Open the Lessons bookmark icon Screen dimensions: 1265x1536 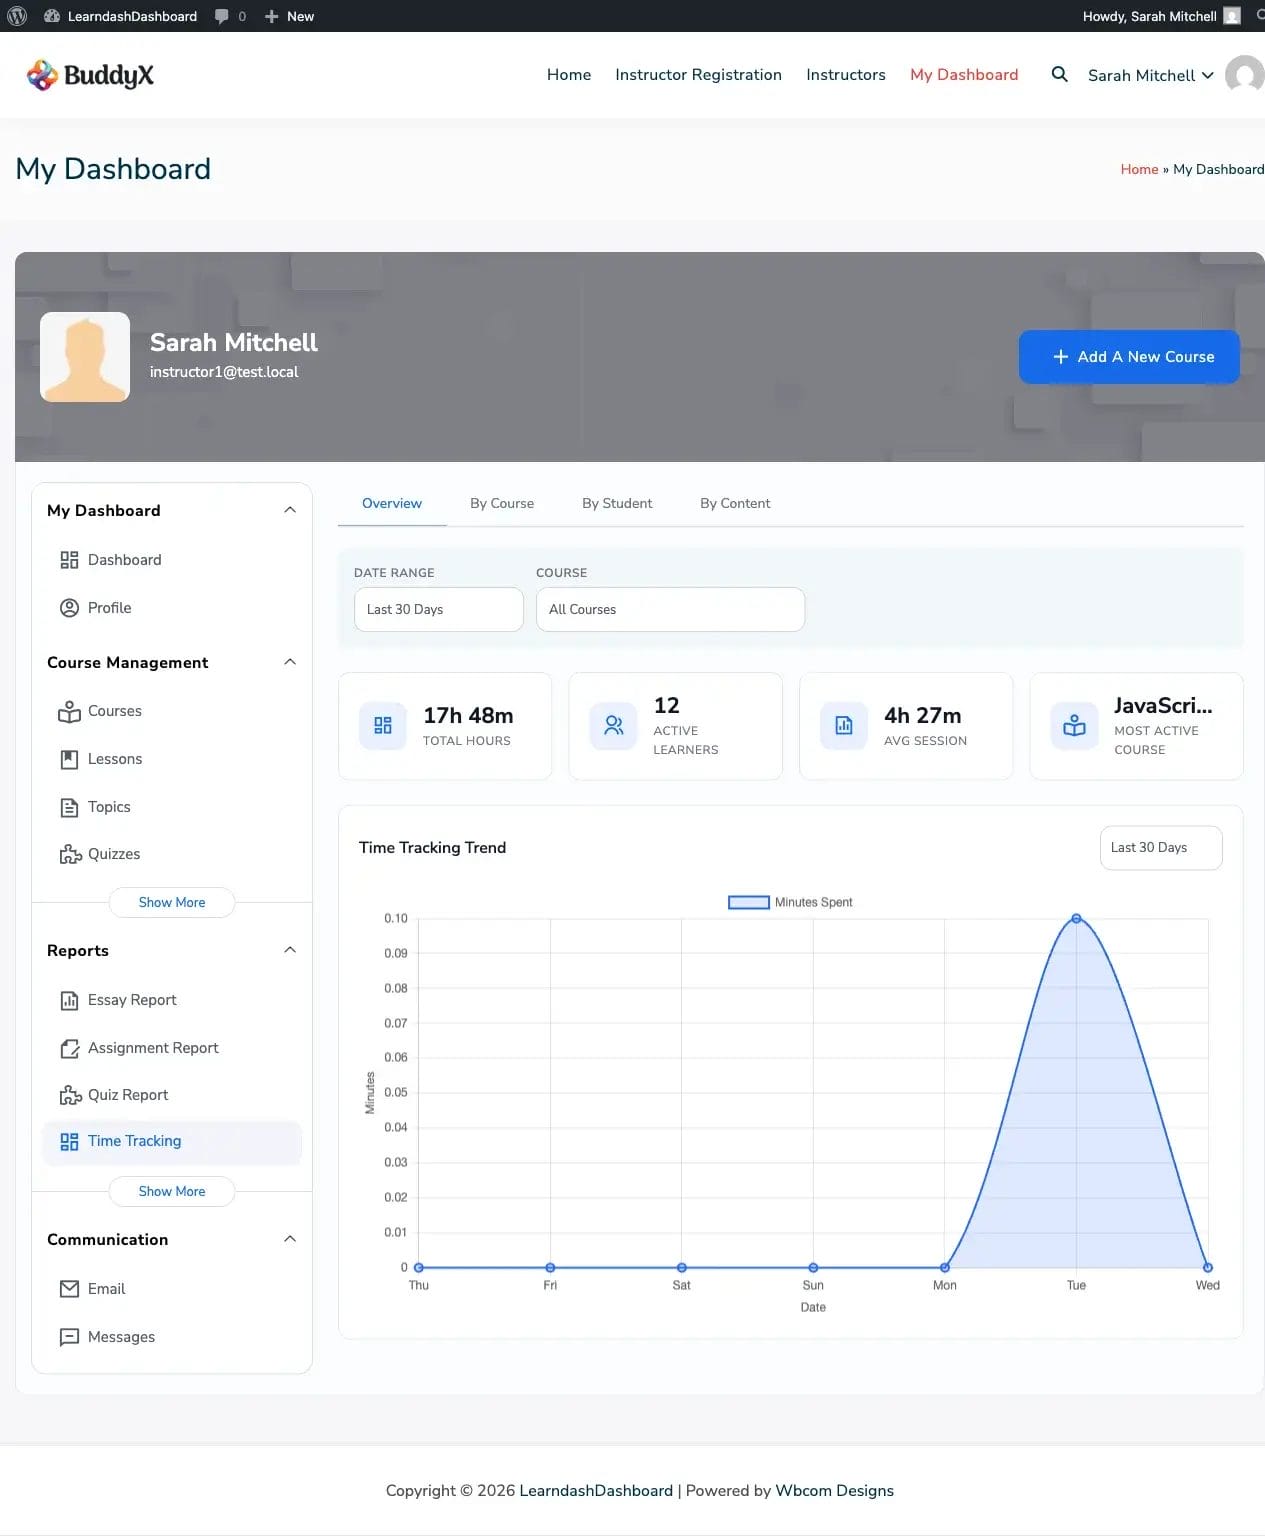[x=69, y=759]
